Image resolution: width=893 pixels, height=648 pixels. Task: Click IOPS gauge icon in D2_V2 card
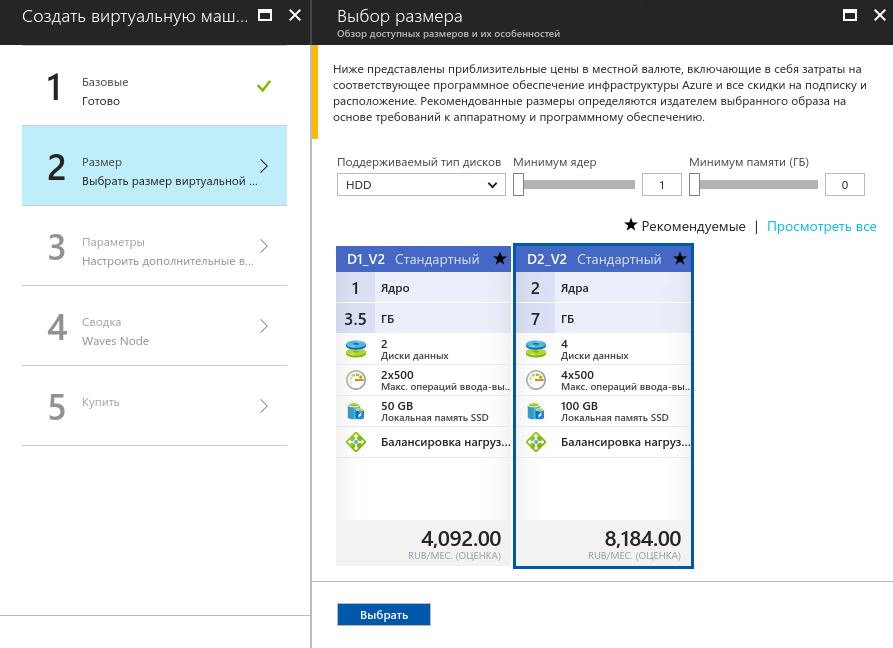coord(536,380)
